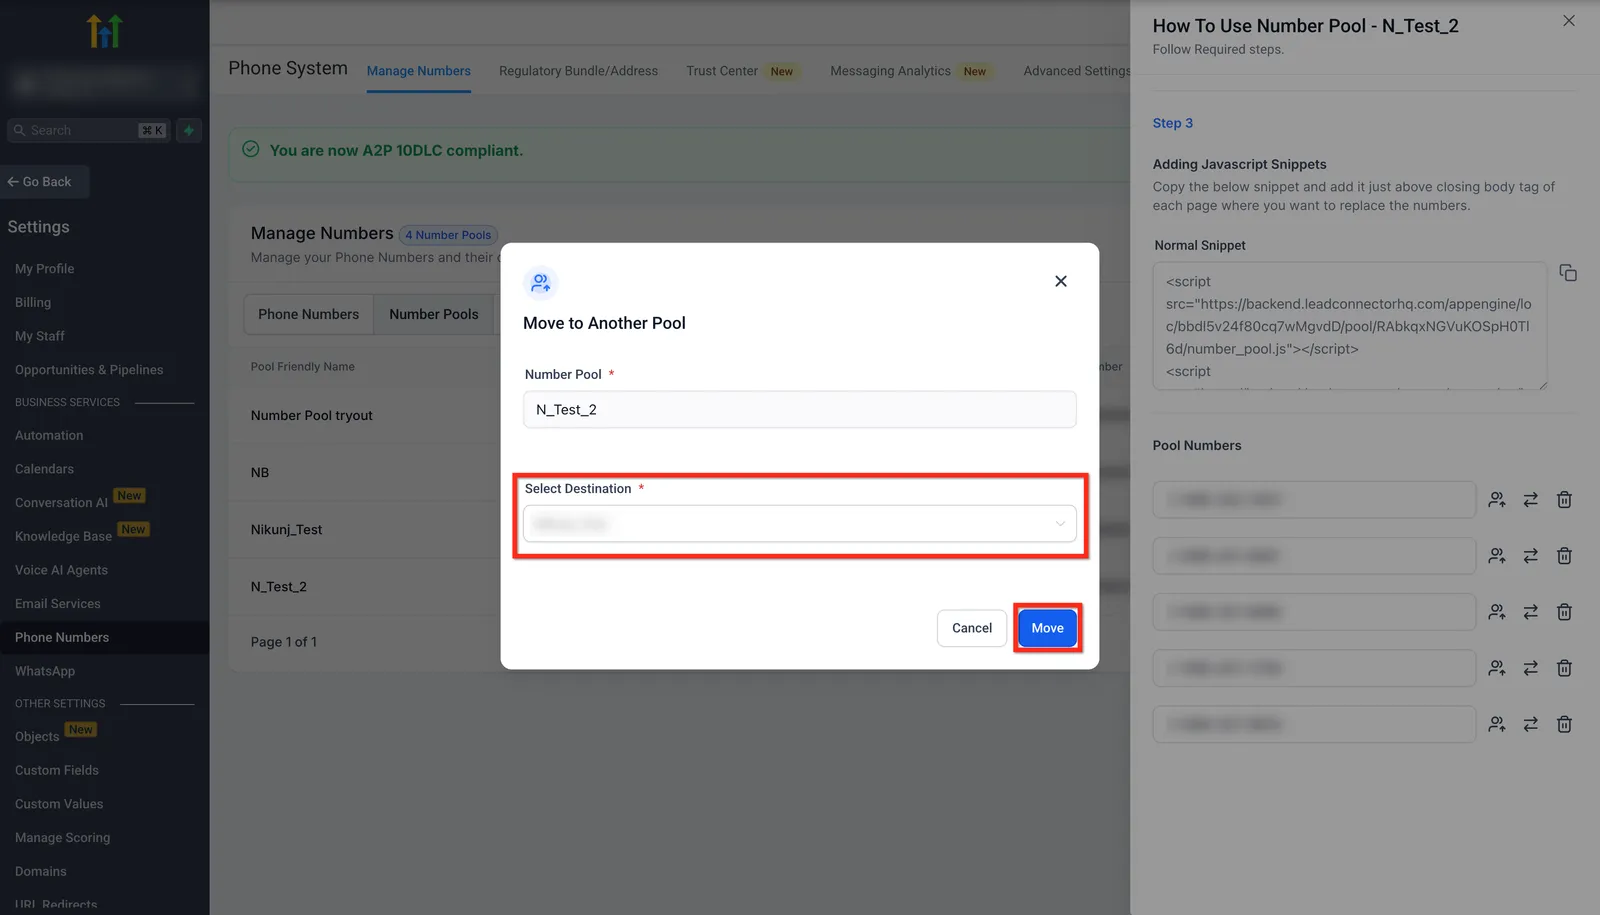1600x915 pixels.
Task: Select Phone Numbers in sidebar
Action: 62,637
